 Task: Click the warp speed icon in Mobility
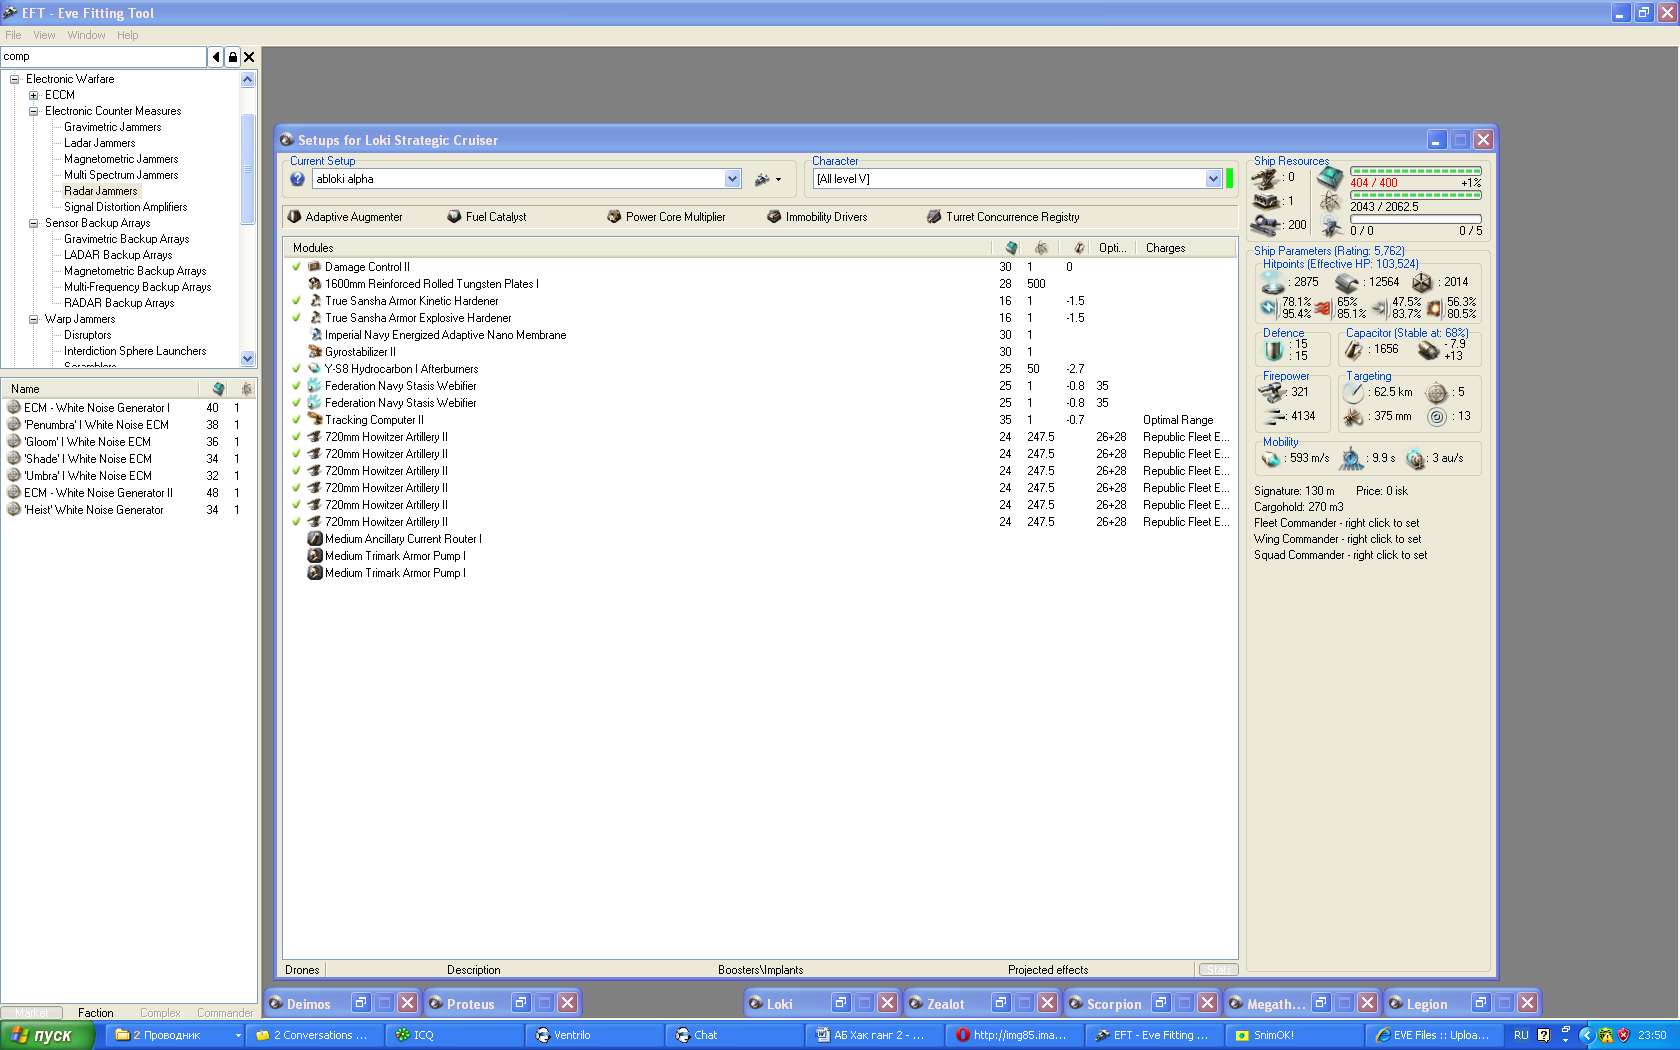point(1416,458)
